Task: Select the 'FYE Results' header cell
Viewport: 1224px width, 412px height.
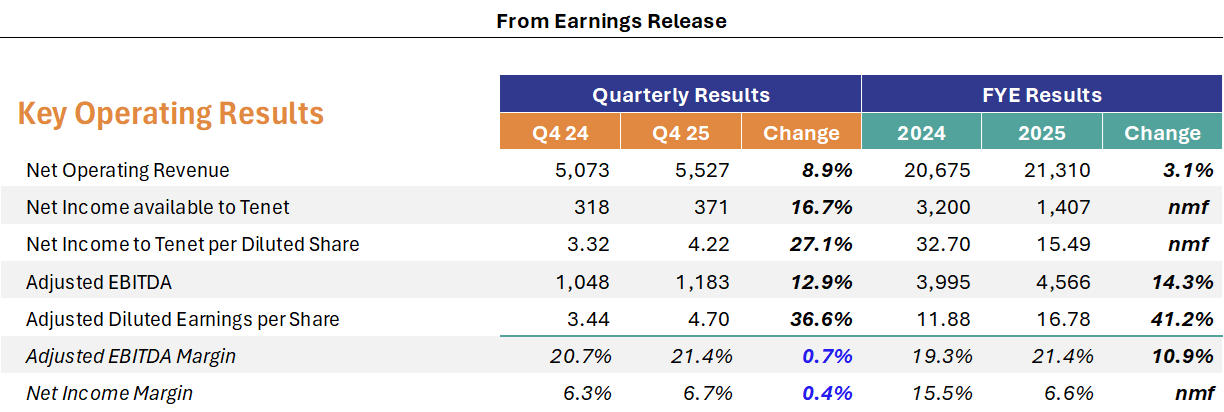Action: coord(1041,95)
